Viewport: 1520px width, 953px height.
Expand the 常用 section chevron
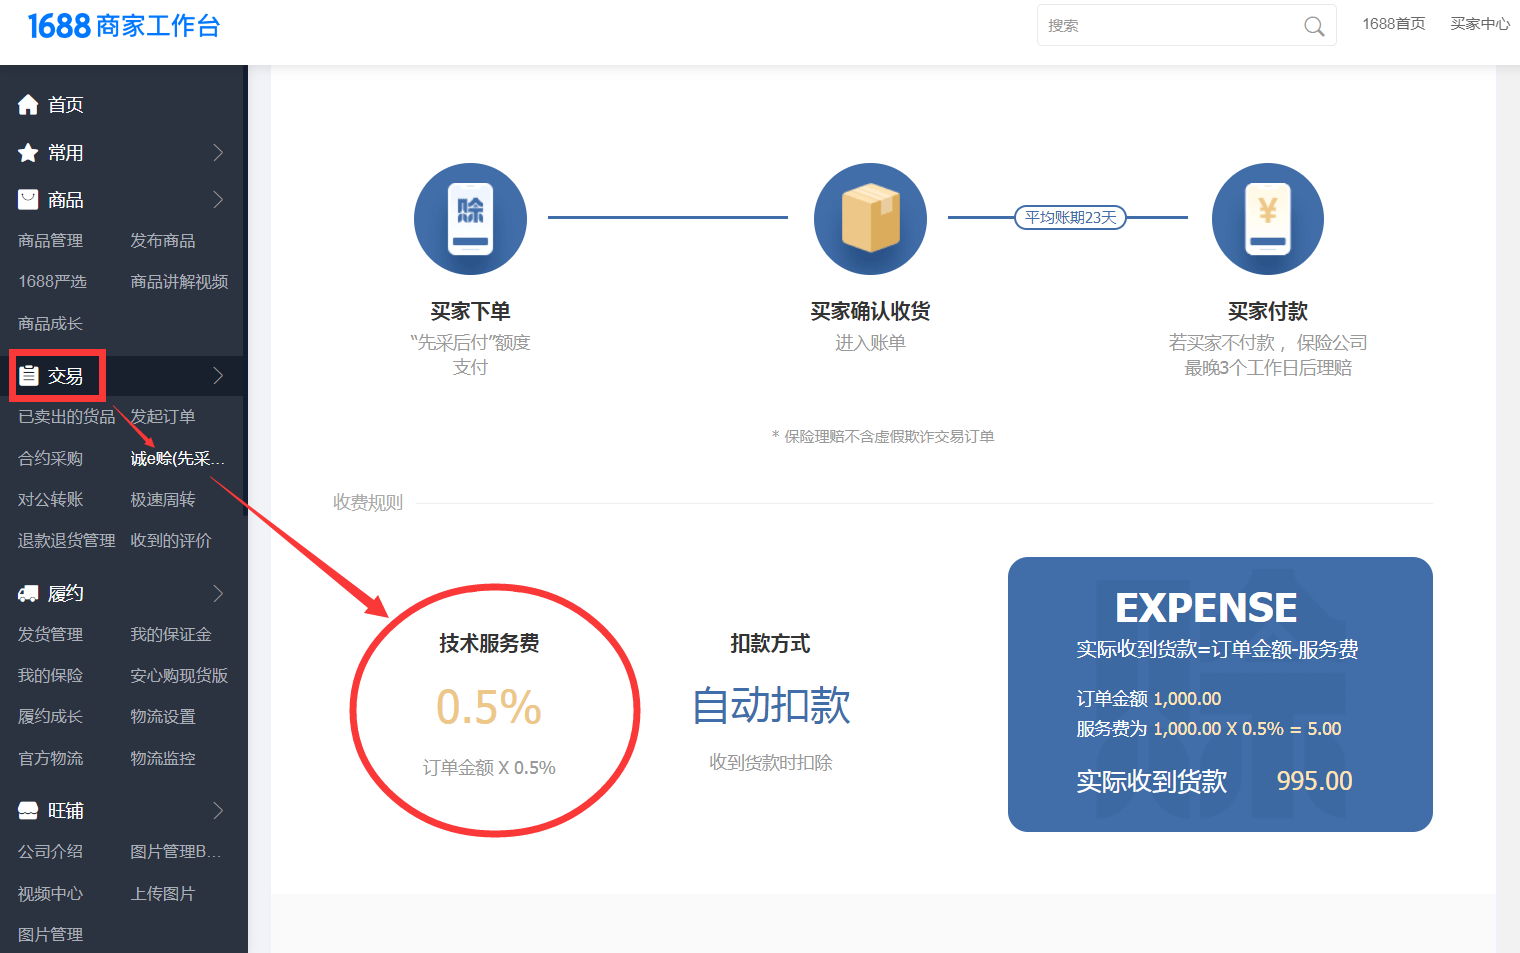218,153
